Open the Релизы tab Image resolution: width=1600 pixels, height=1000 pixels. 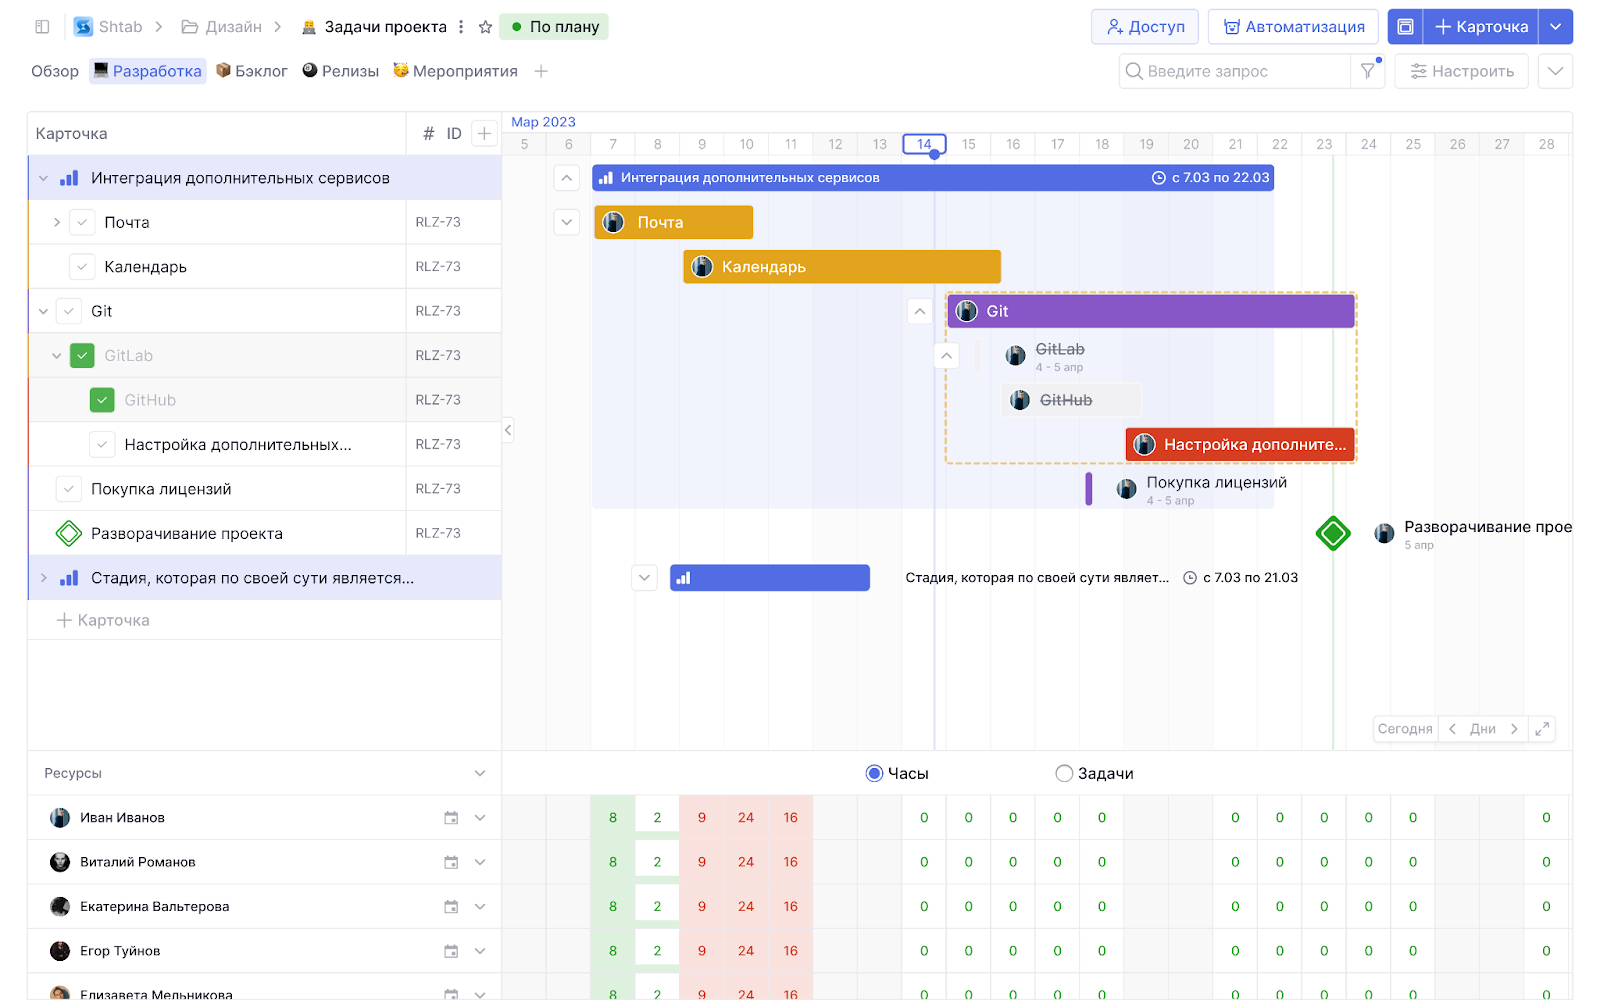point(341,71)
